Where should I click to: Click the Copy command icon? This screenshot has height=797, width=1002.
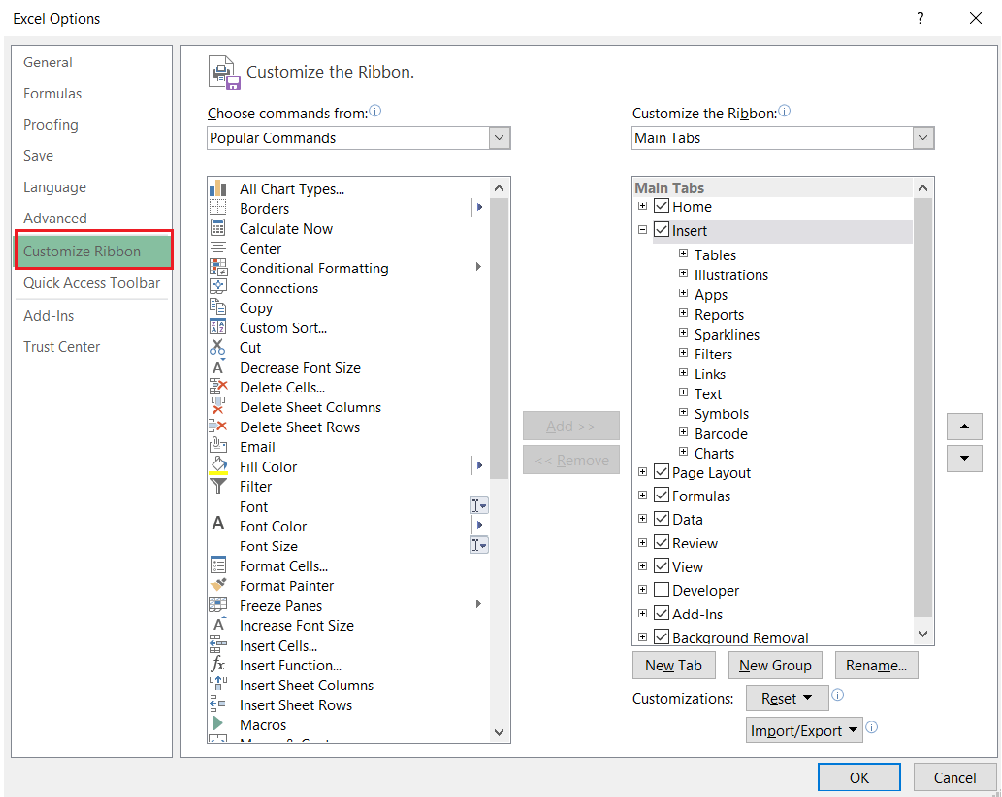pos(220,308)
